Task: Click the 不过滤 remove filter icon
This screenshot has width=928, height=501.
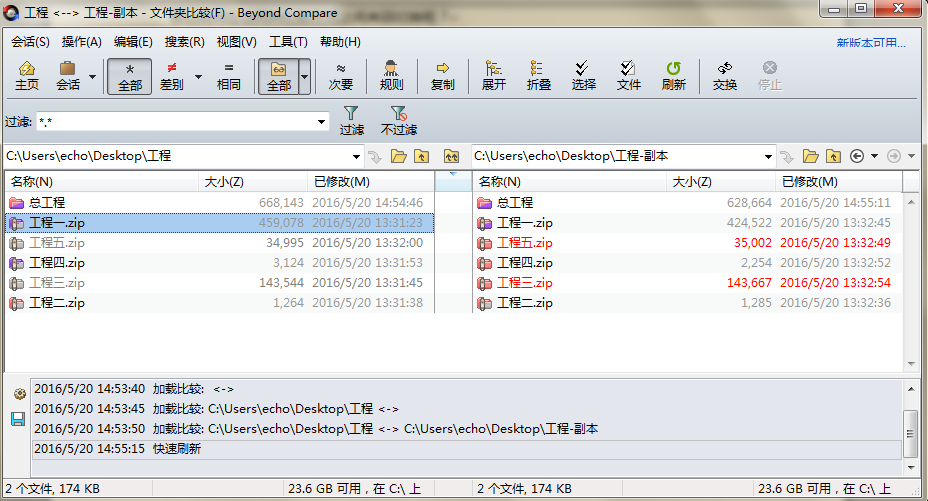Action: pos(399,121)
